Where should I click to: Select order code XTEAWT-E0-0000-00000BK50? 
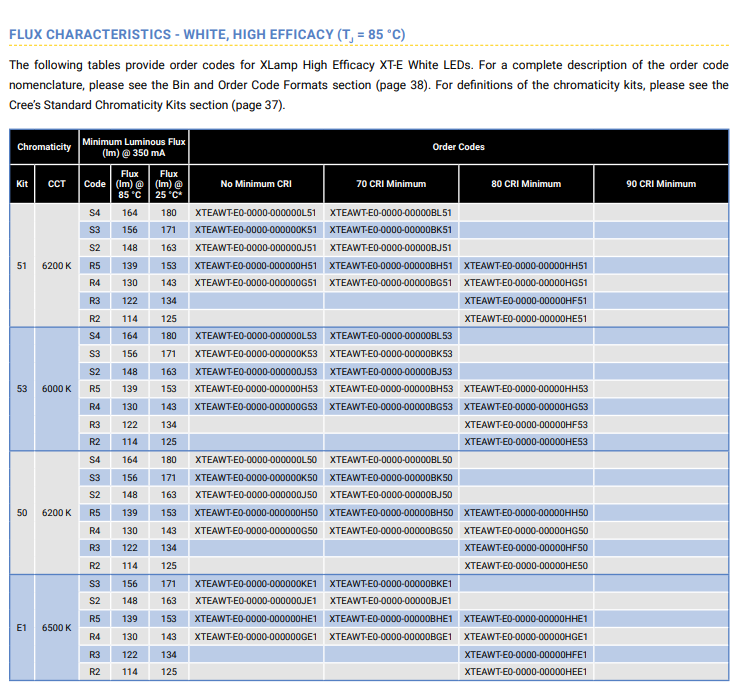point(390,478)
